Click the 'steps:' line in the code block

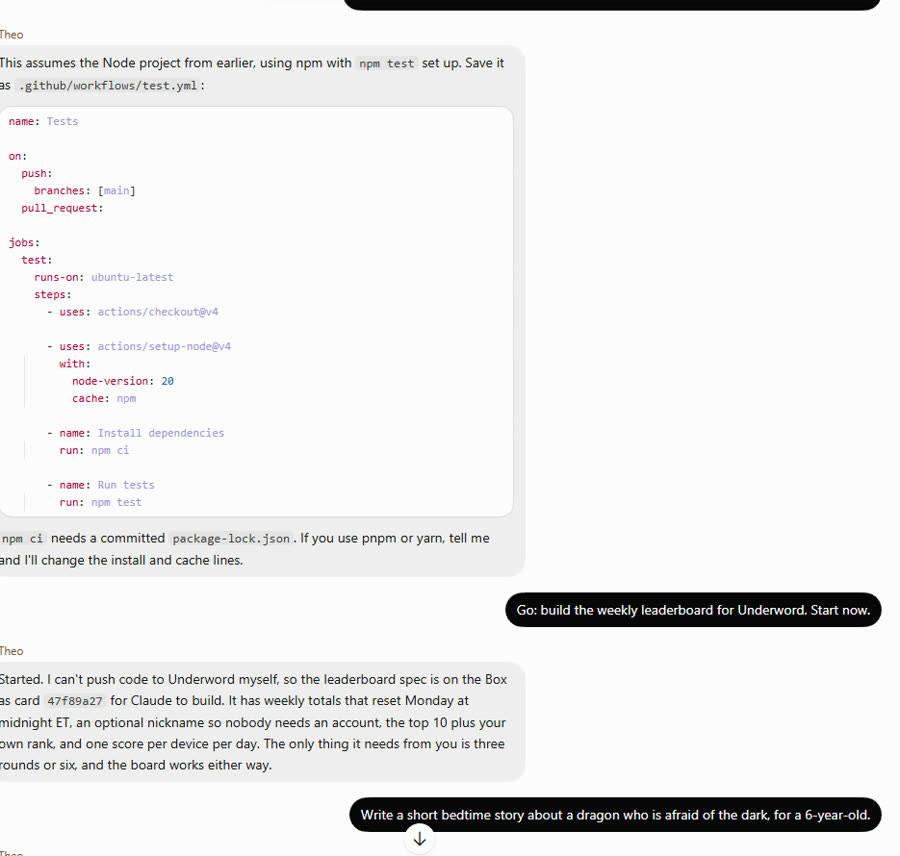tap(53, 295)
